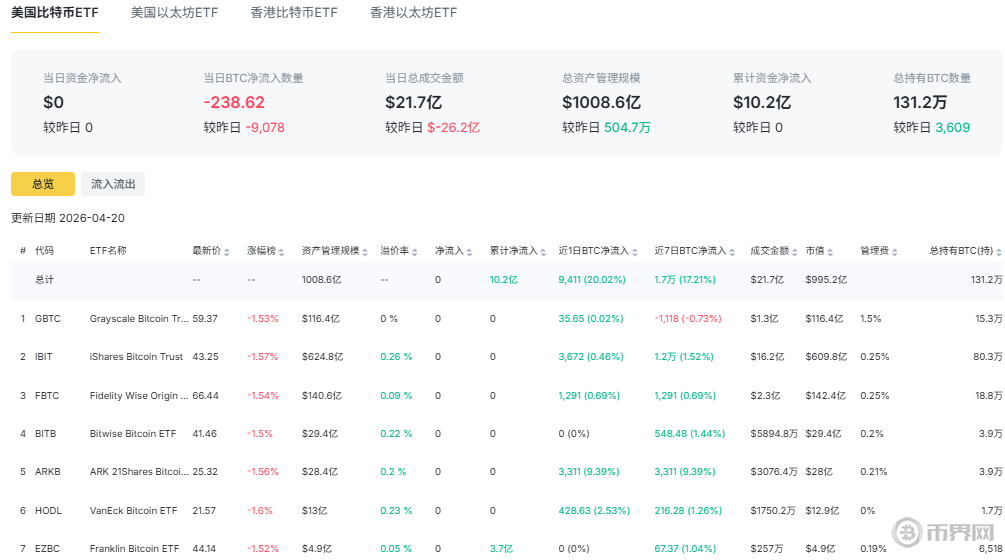This screenshot has width=1005, height=560.
Task: Sort by 市值 using its sort arrows
Action: click(x=830, y=252)
